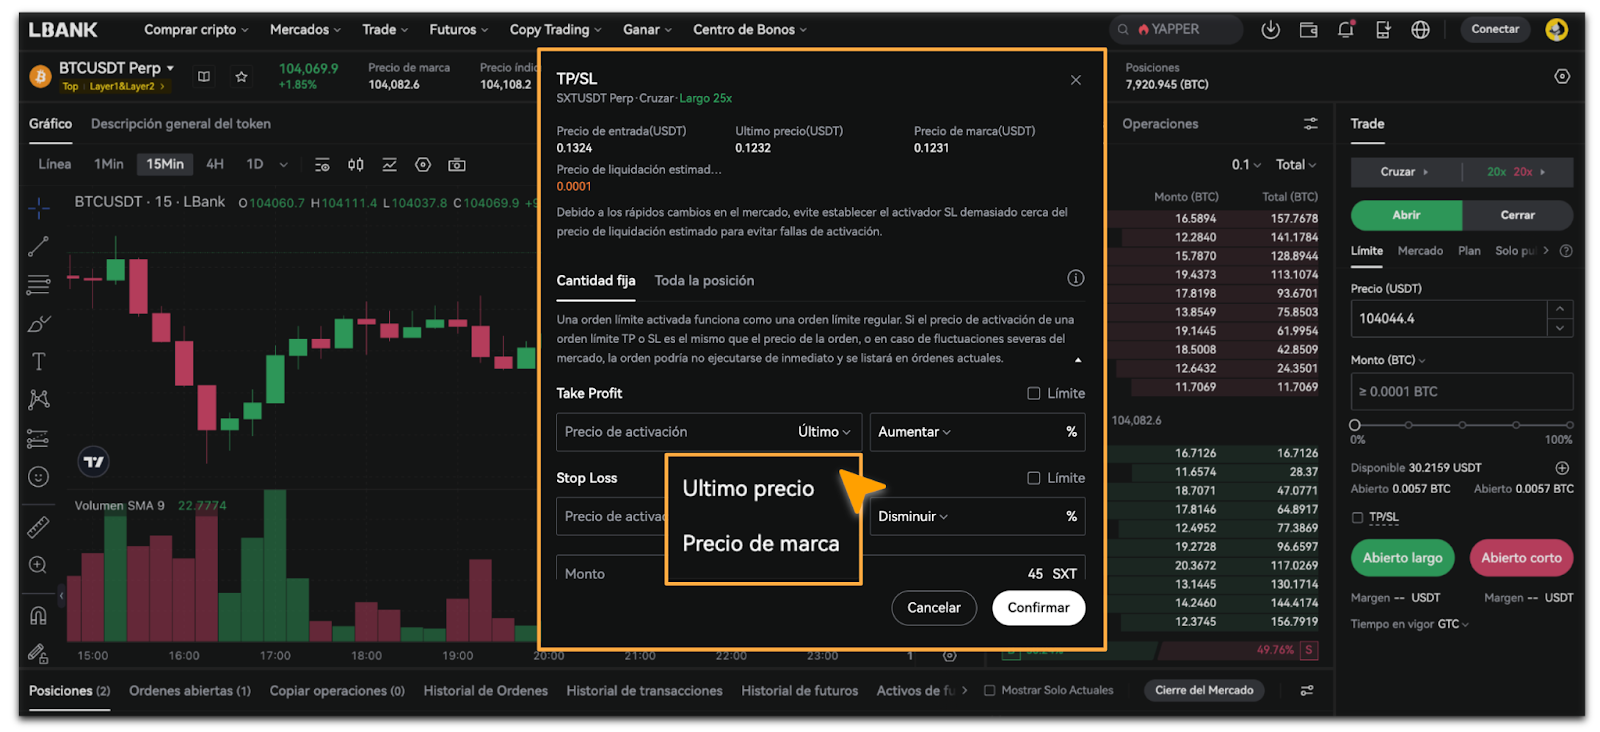
Task: Select the brush drawing tool
Action: [x=39, y=323]
